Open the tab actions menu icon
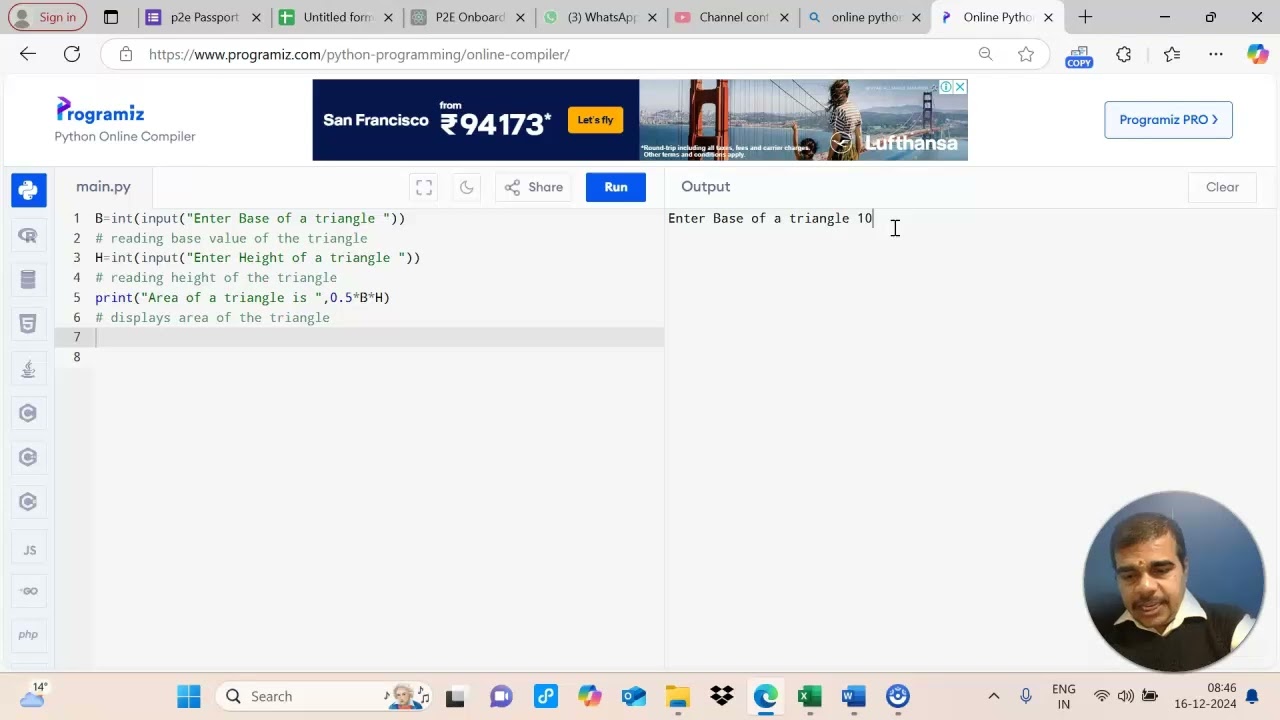1280x720 pixels. tap(111, 17)
